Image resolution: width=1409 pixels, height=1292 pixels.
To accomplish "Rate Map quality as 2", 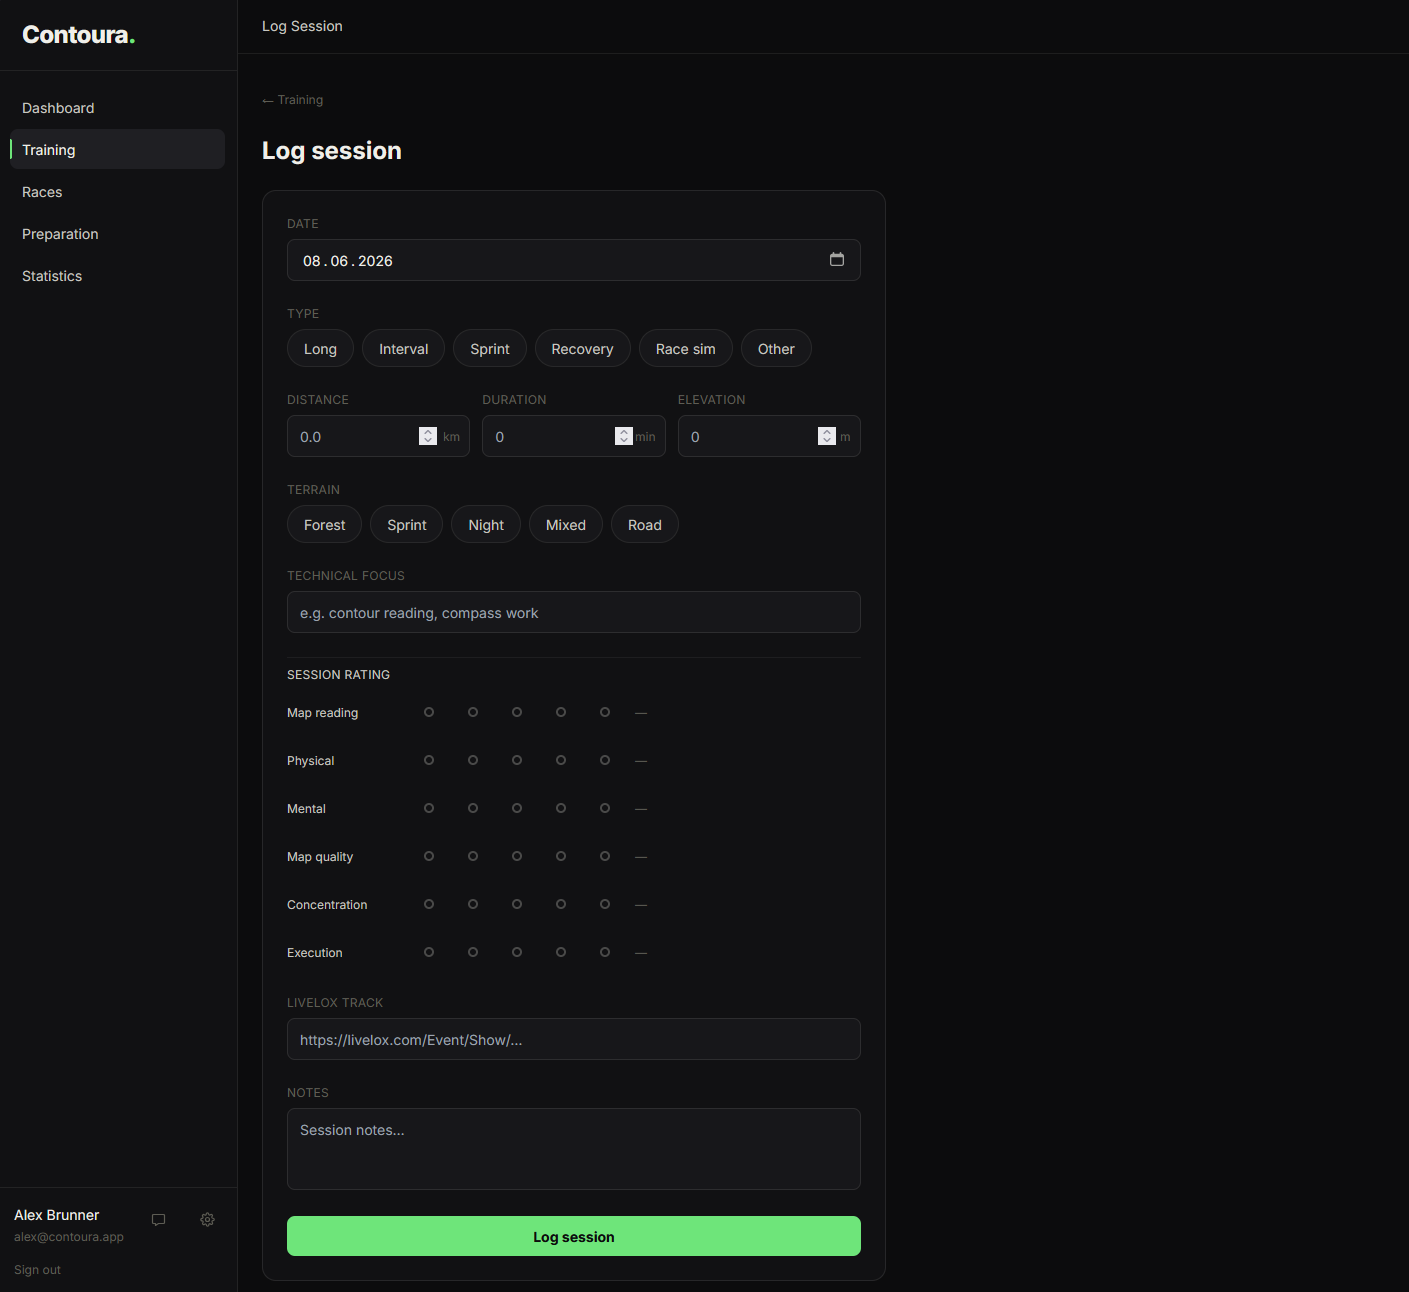I will click(x=473, y=856).
